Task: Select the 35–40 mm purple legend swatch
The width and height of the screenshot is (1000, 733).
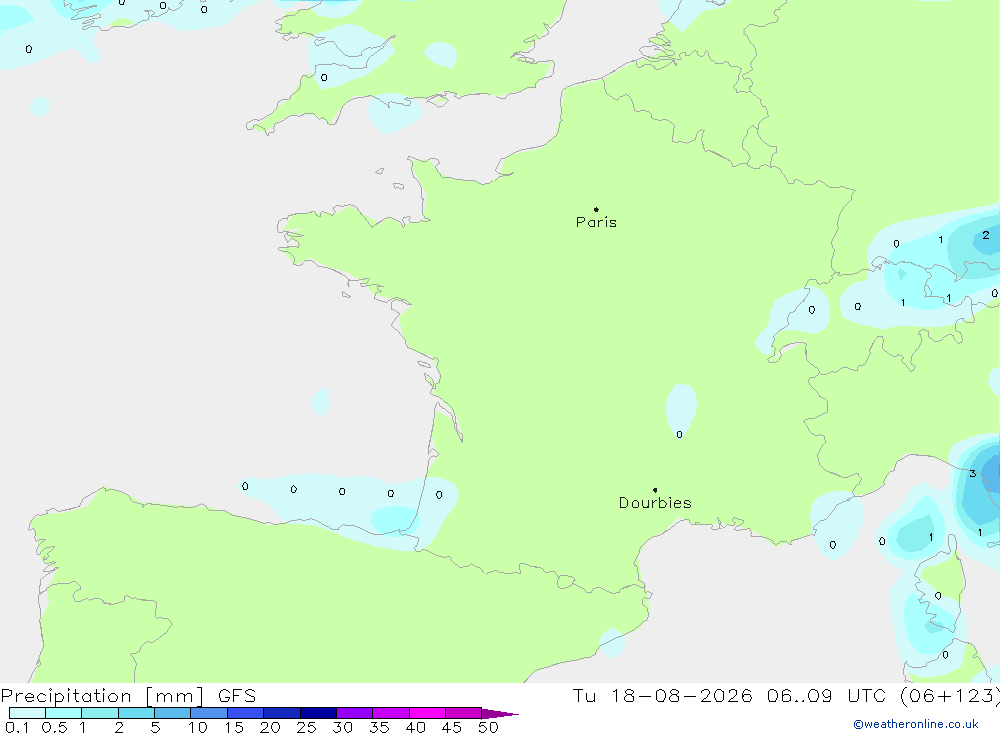Action: [x=391, y=713]
